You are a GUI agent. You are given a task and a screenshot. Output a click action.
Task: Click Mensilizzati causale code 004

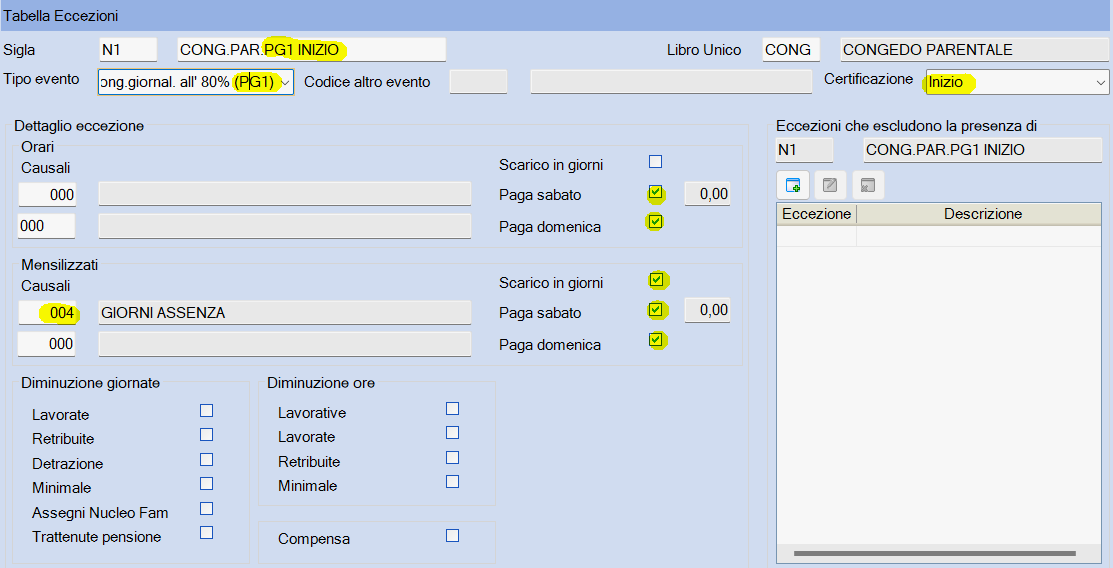pos(47,312)
